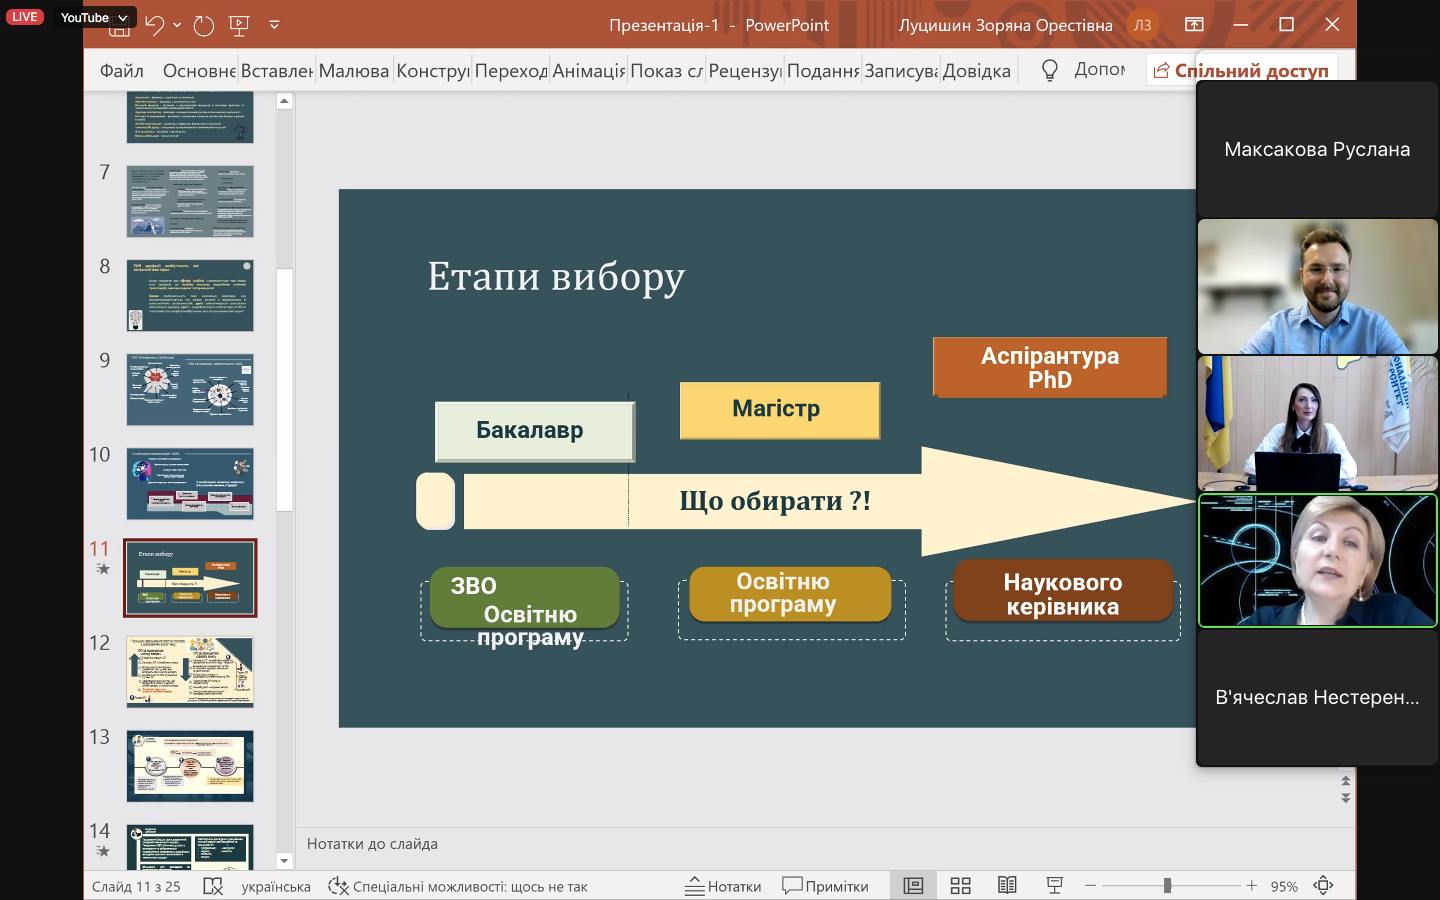Screen dimensions: 1440x900
Task: Open the Slide Sorter view
Action: [960, 886]
